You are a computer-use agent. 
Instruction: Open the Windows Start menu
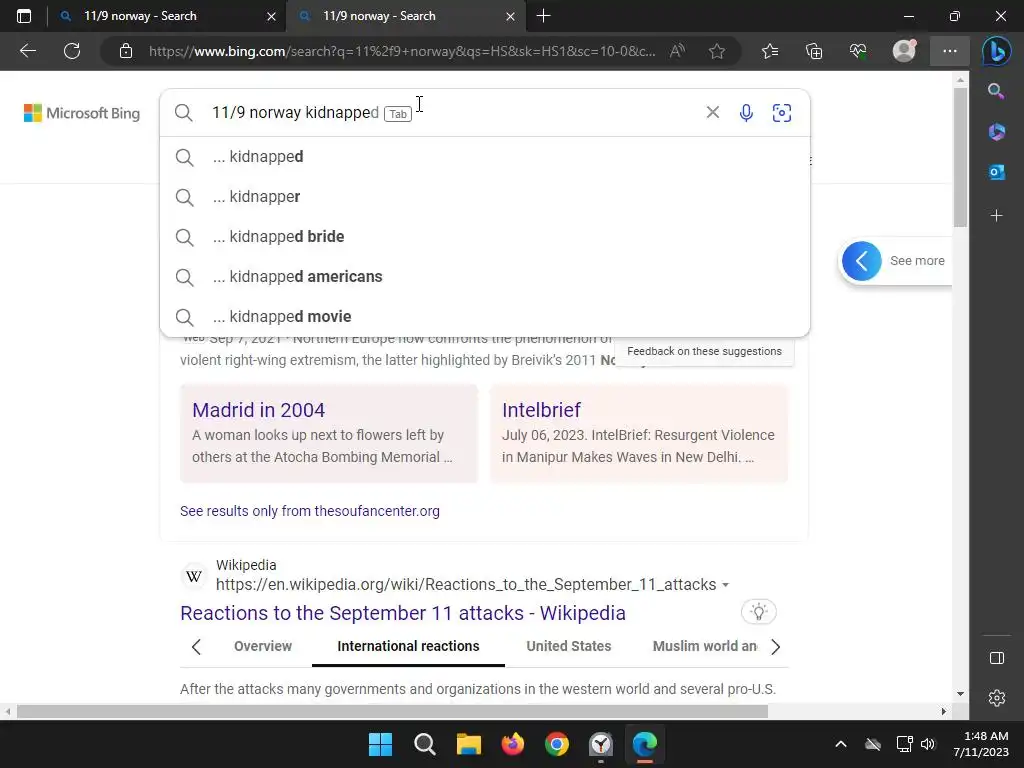pos(380,744)
